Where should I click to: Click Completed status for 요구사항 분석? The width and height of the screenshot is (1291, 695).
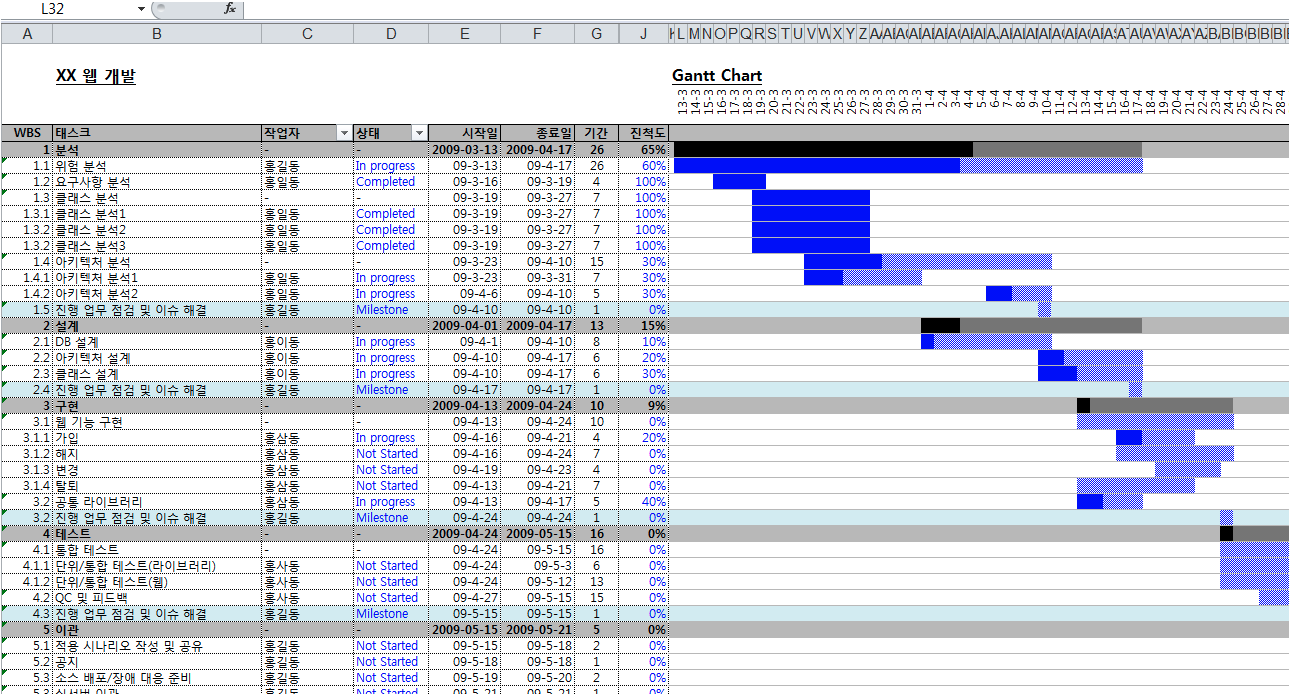[385, 182]
